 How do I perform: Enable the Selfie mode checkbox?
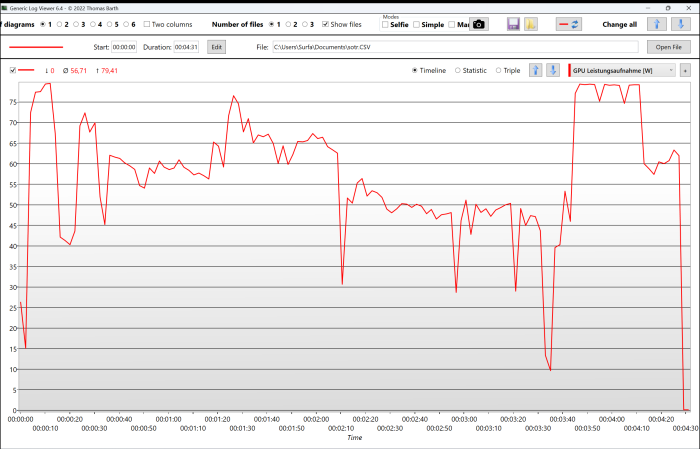(x=385, y=25)
